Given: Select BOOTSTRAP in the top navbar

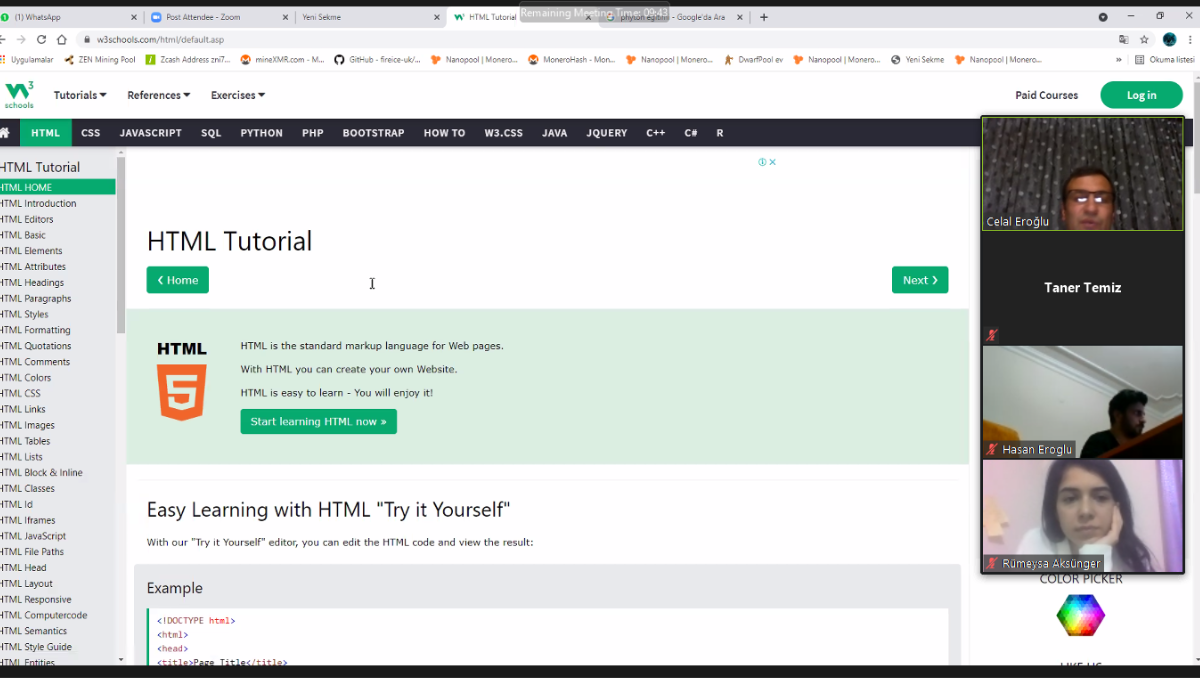Looking at the screenshot, I should [374, 133].
